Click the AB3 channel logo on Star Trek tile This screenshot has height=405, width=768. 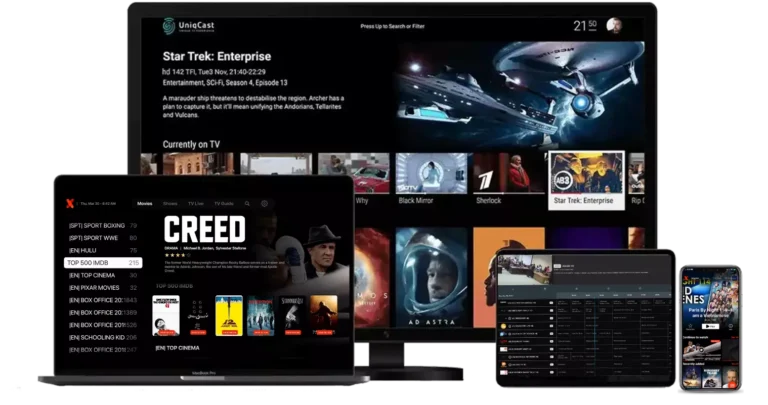pos(563,181)
